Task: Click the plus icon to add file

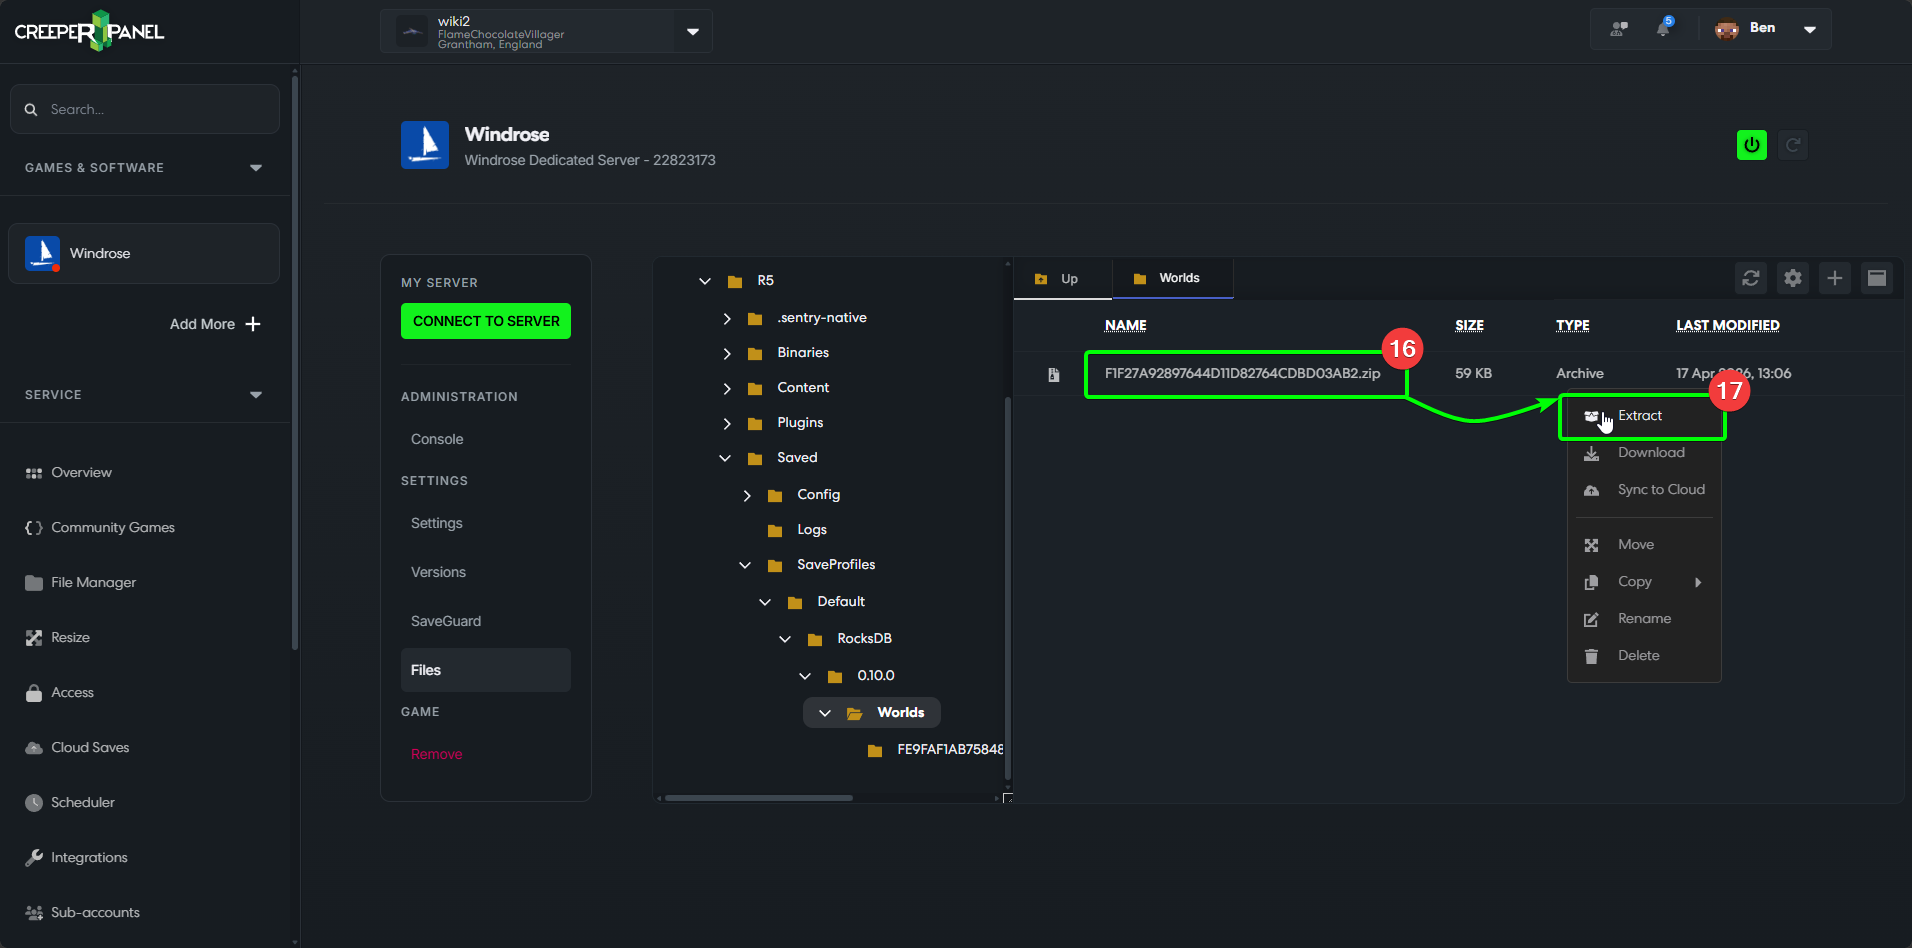Action: 1834,278
